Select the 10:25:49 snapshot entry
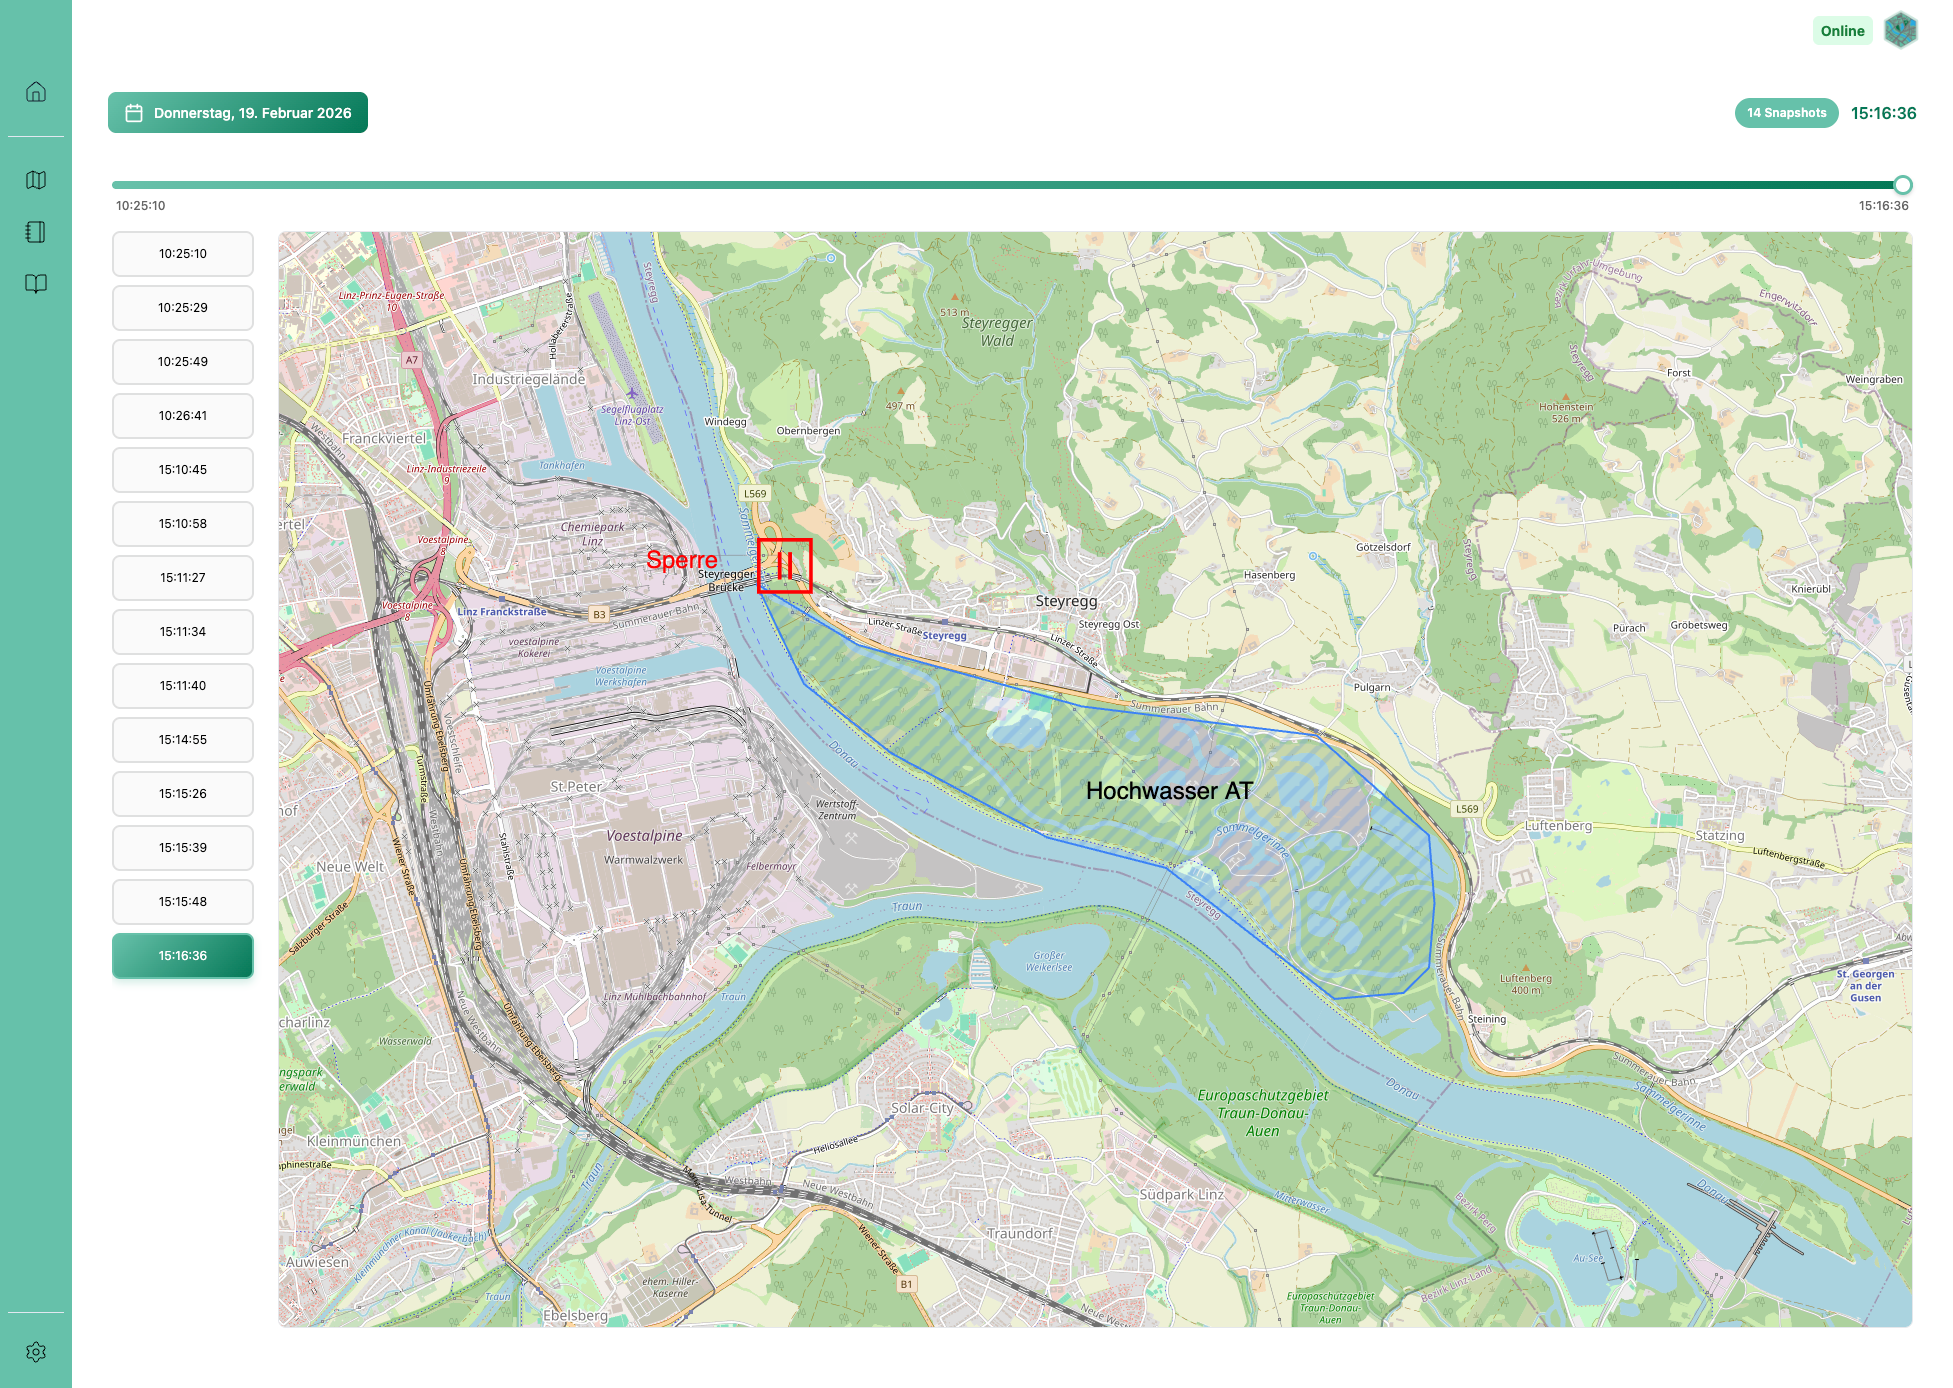This screenshot has height=1388, width=1953. coord(183,362)
